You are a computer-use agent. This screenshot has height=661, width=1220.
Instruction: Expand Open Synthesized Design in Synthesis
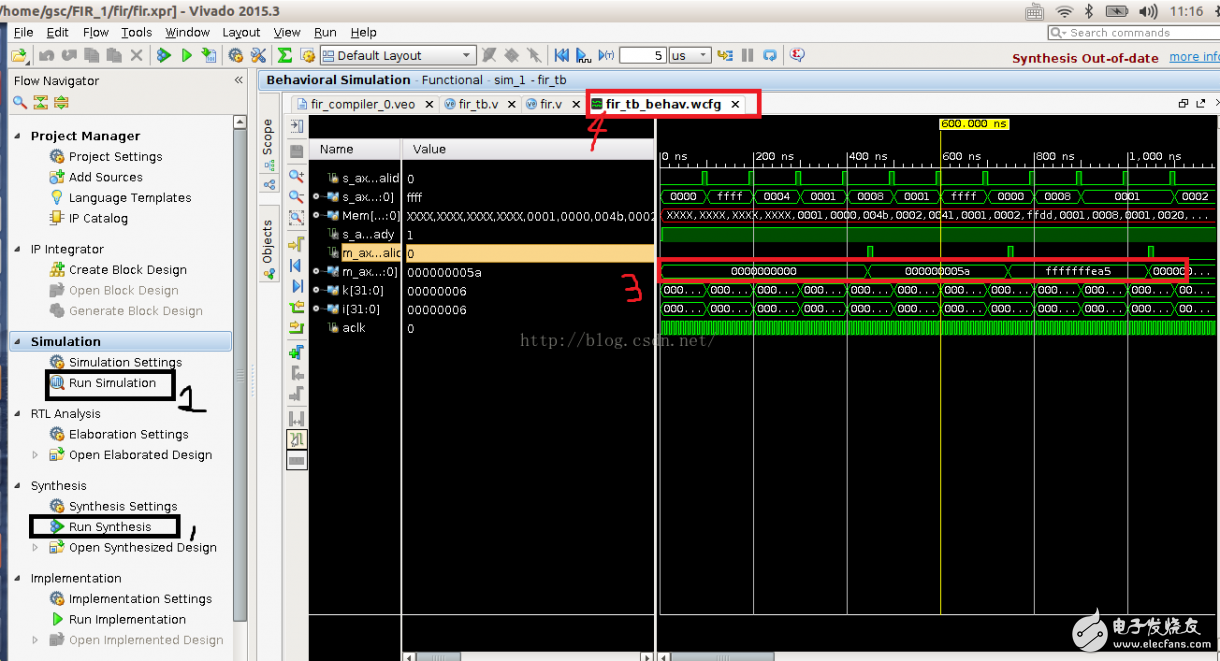tap(36, 547)
